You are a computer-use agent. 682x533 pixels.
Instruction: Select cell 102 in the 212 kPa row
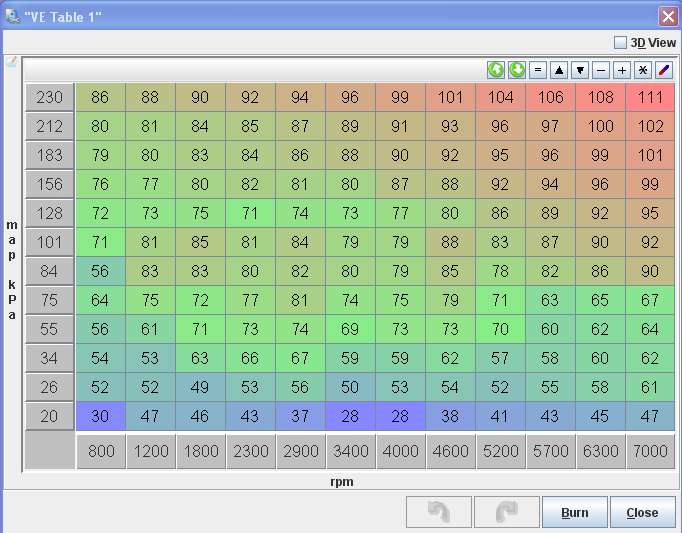pos(650,126)
